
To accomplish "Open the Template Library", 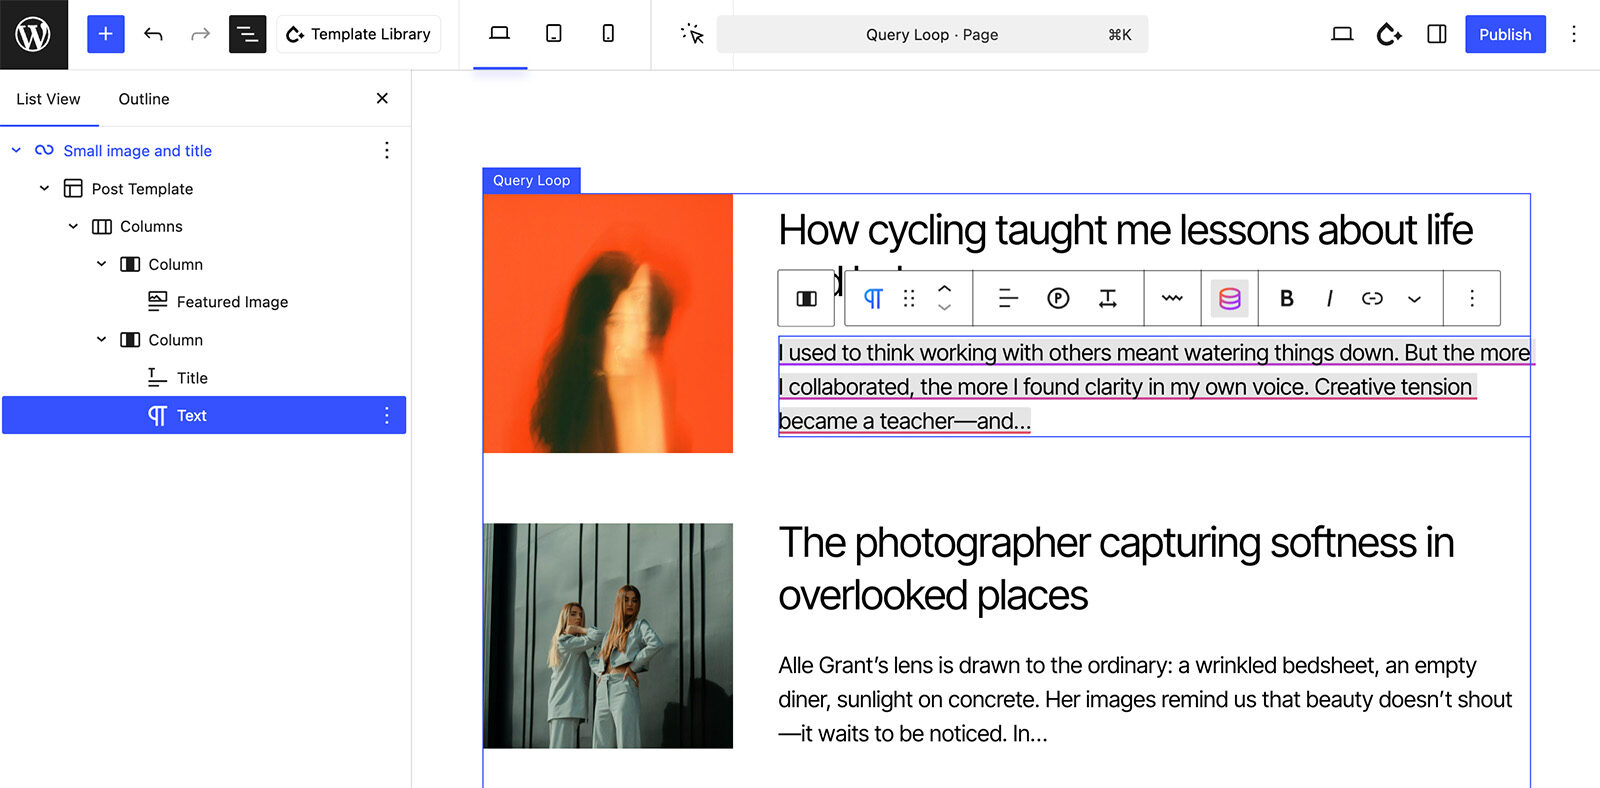I will coord(358,34).
